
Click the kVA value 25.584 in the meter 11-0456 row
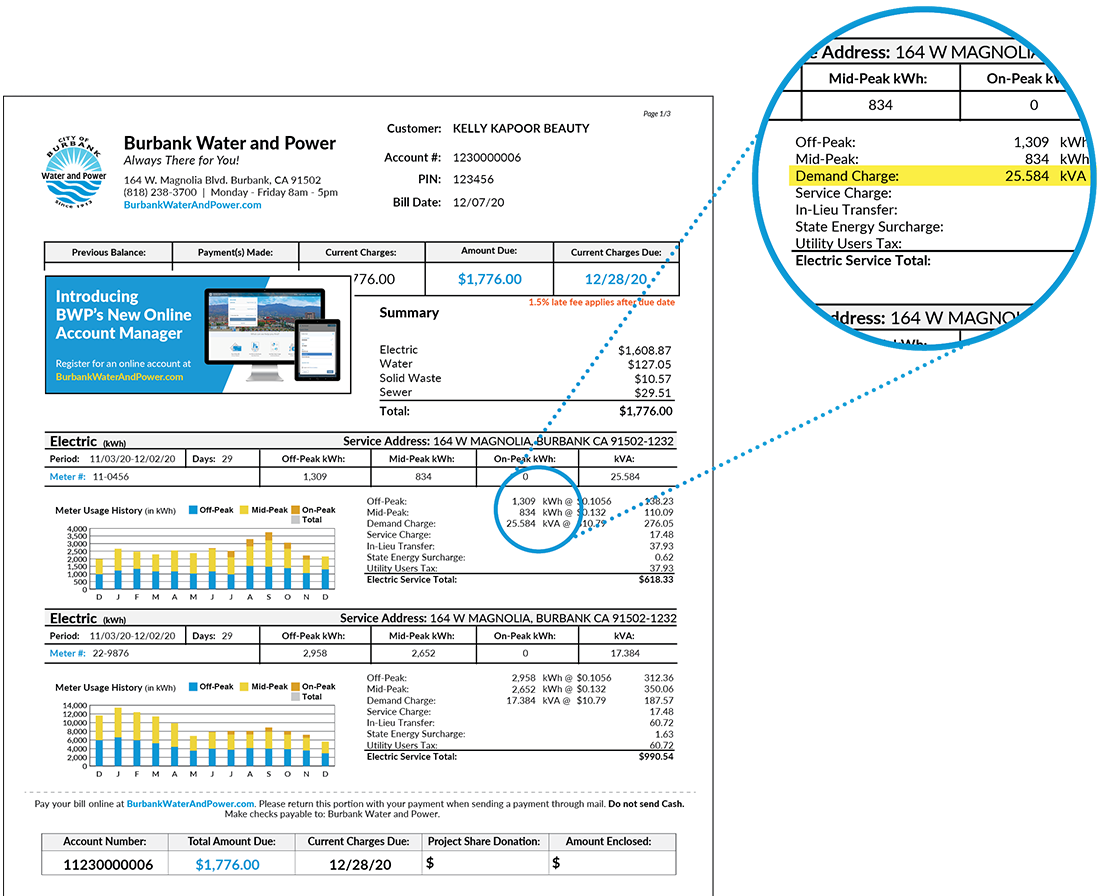pos(625,476)
